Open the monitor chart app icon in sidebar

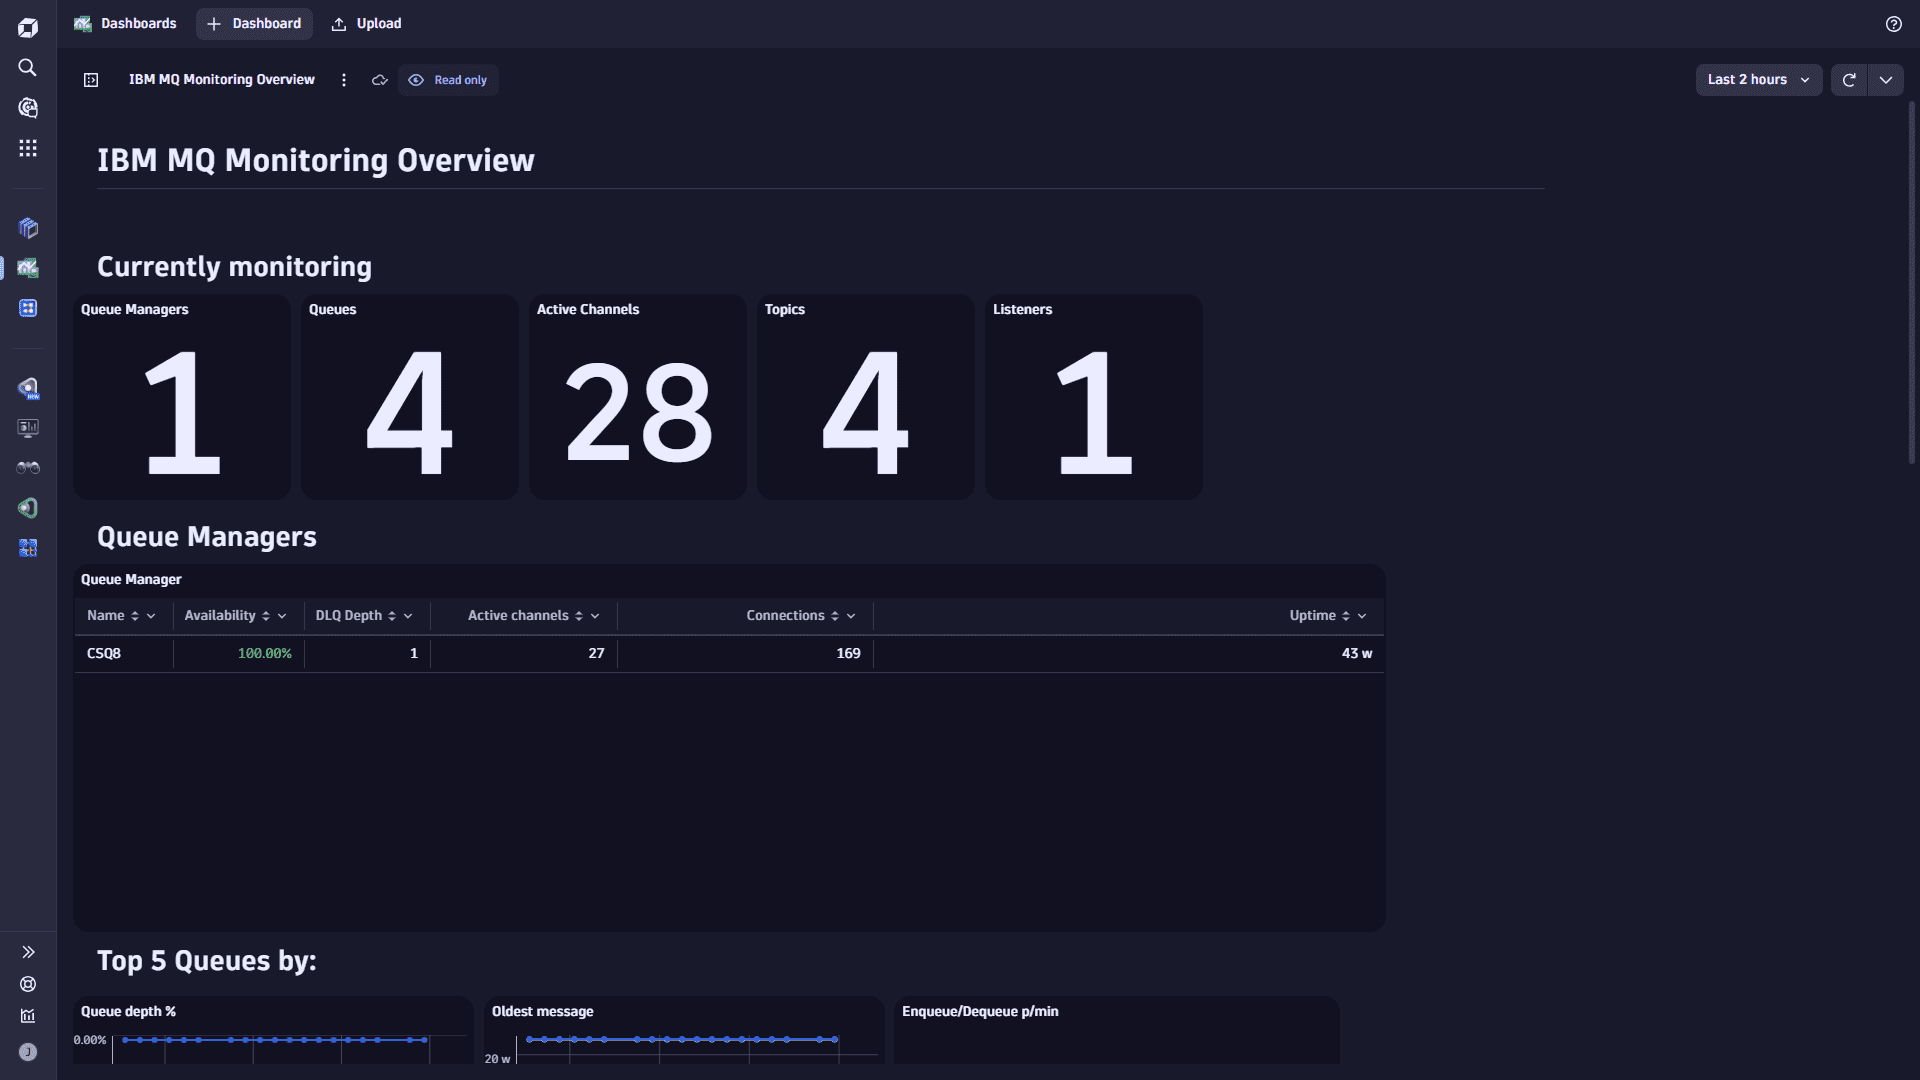pos(28,428)
